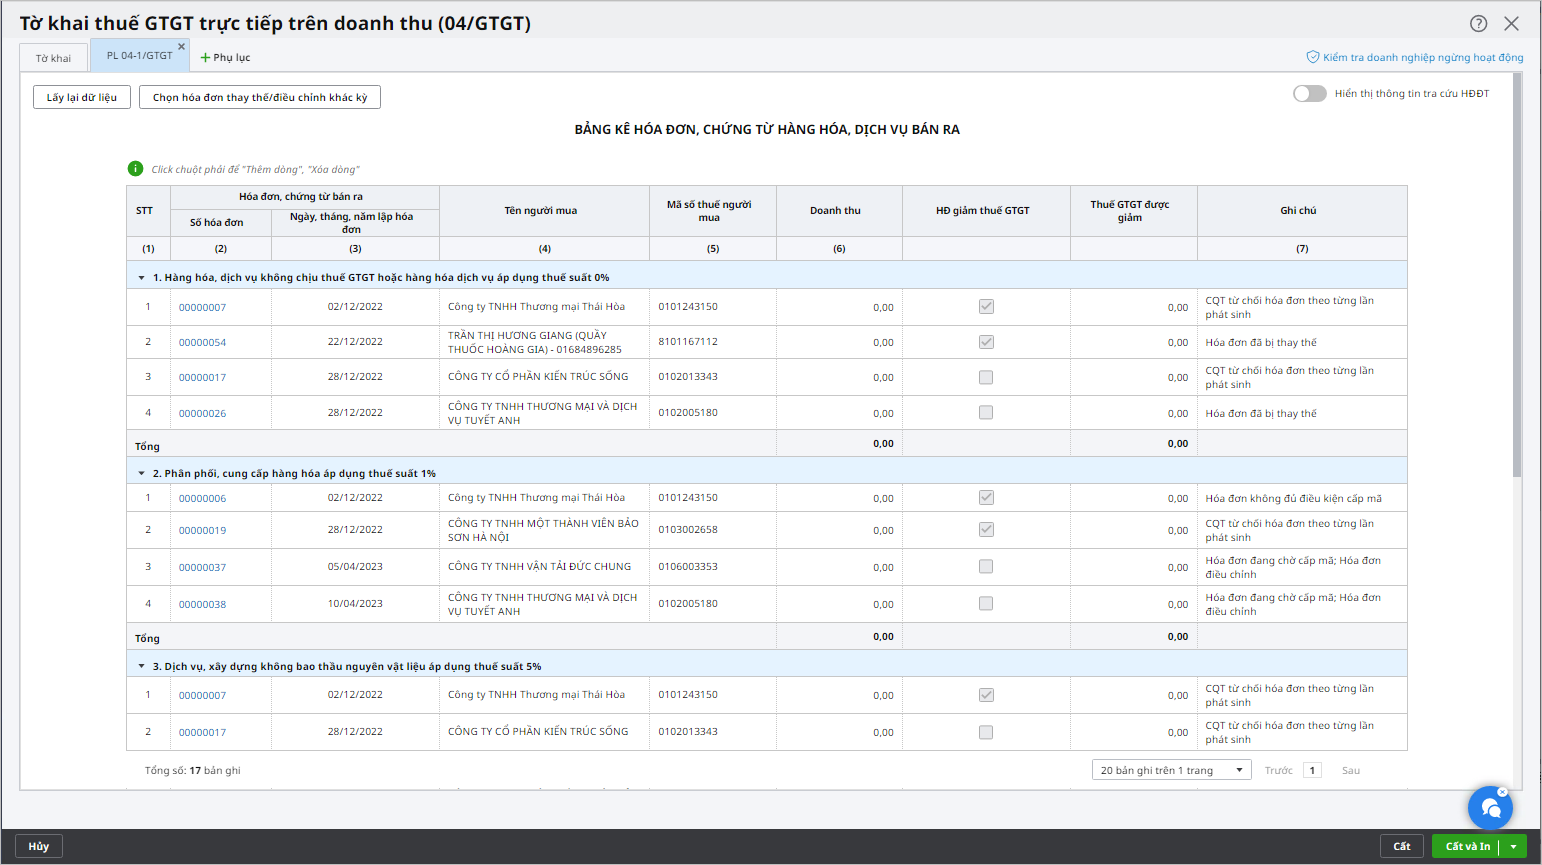
Task: Switch to the Tờ khai tab
Action: click(x=54, y=58)
